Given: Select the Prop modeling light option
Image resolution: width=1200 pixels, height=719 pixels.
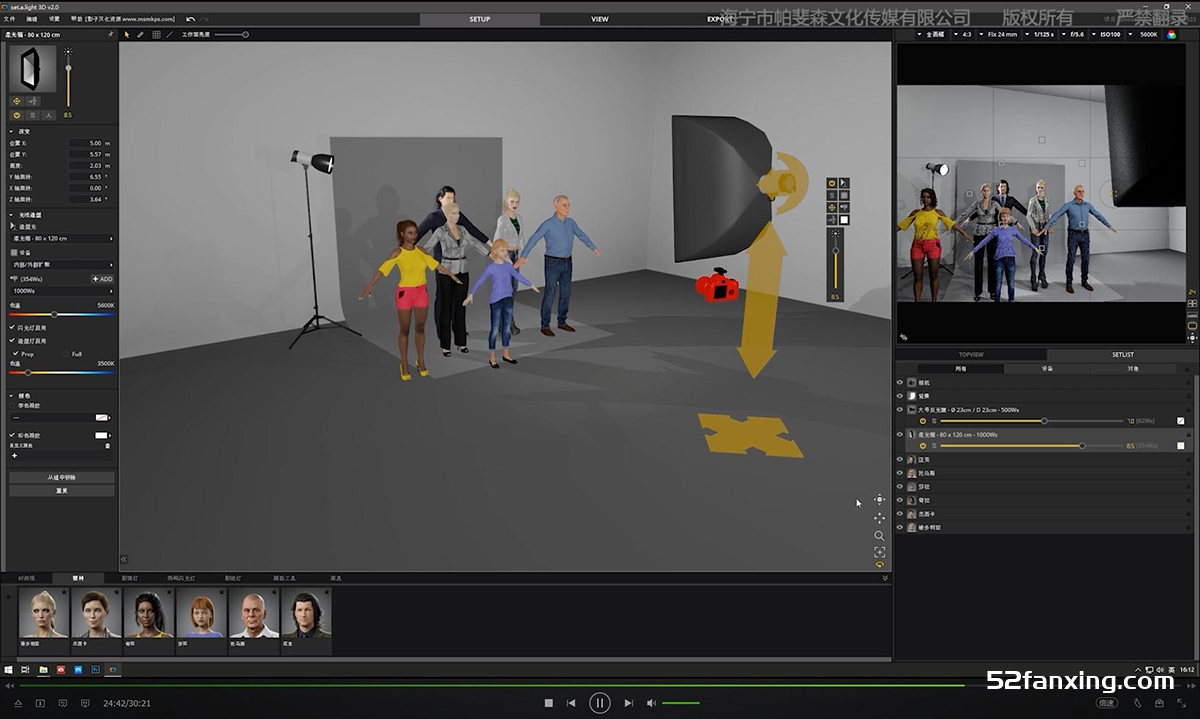Looking at the screenshot, I should pos(14,354).
